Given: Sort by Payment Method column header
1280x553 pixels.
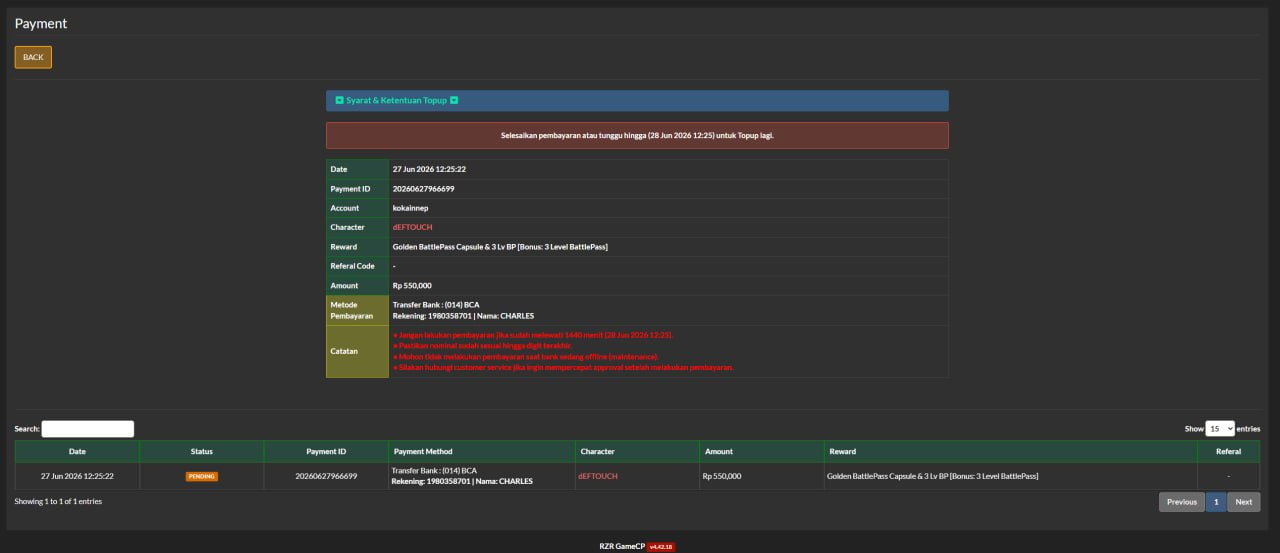Looking at the screenshot, I should [482, 452].
